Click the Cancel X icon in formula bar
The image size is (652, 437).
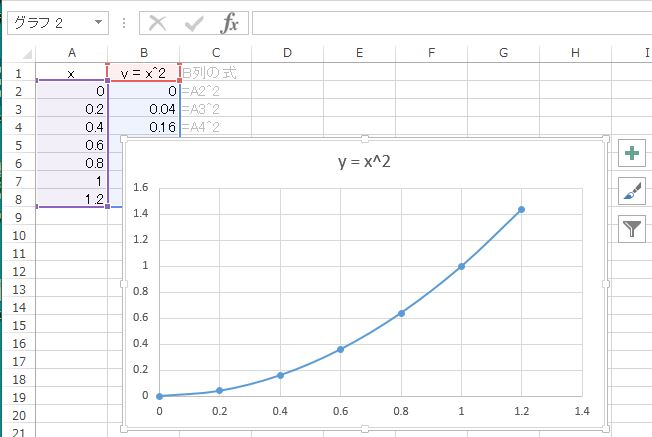click(x=158, y=23)
